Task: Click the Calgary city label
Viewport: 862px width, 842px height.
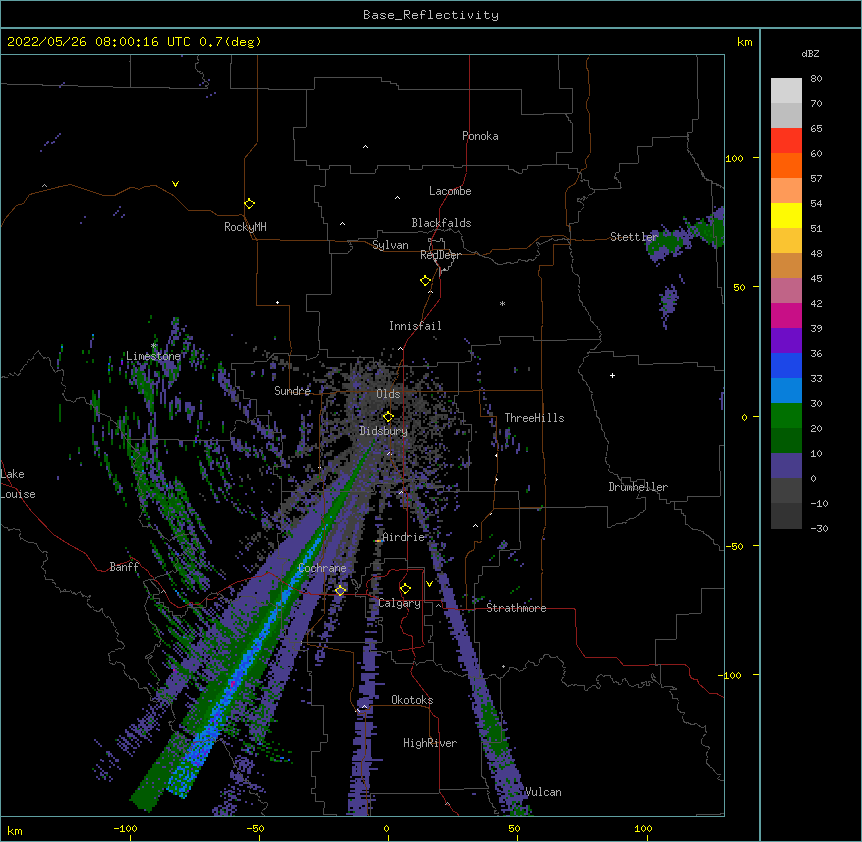Action: pos(399,603)
